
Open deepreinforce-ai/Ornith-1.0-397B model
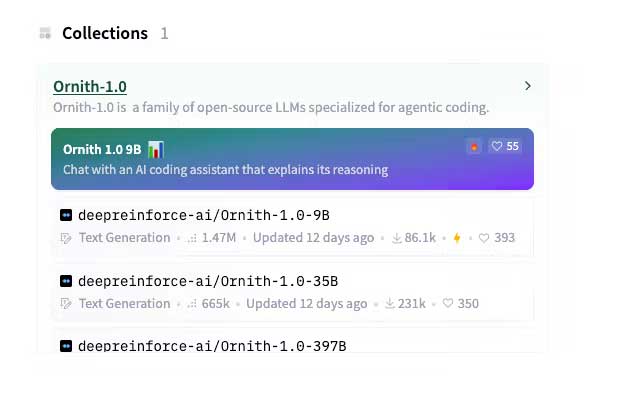(212, 346)
